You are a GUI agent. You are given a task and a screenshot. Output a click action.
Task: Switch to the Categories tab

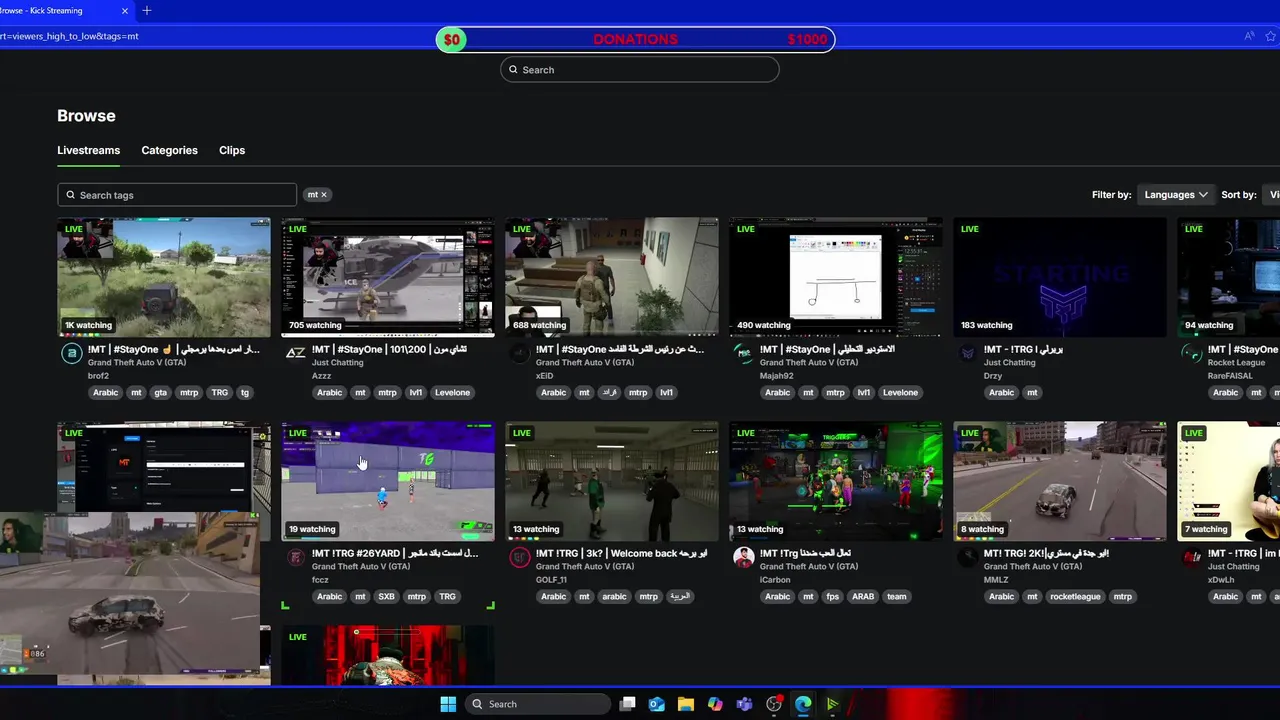[x=169, y=150]
